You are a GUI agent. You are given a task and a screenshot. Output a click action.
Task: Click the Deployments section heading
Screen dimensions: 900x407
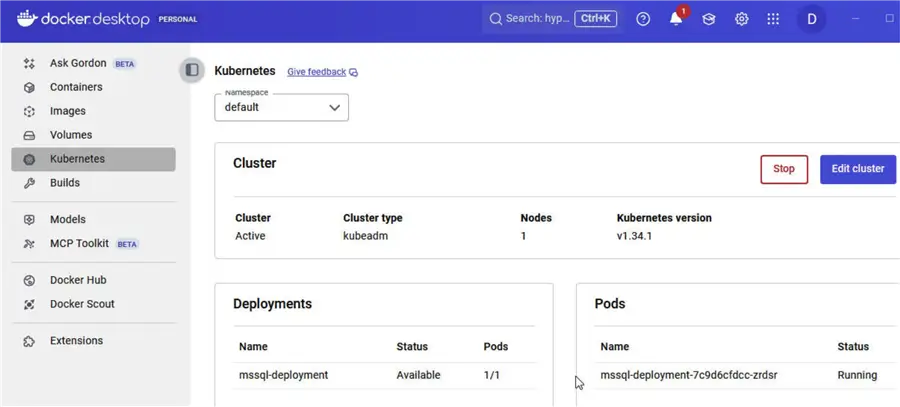coord(273,304)
